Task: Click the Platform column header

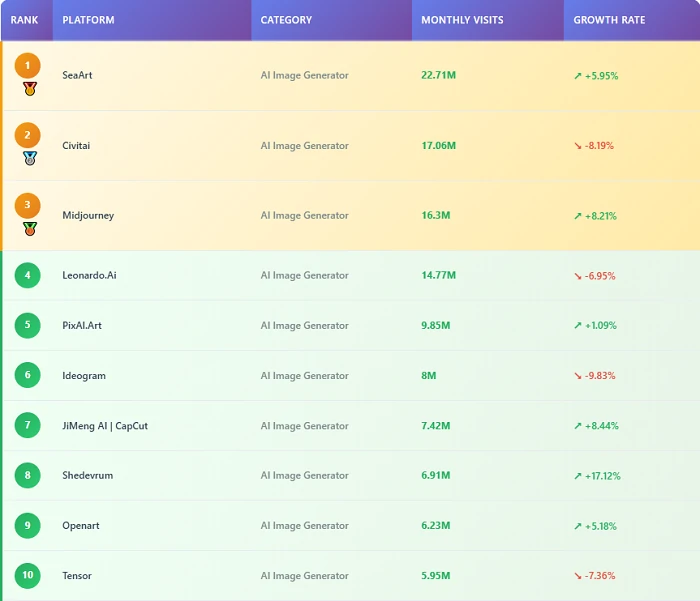Action: (x=88, y=20)
